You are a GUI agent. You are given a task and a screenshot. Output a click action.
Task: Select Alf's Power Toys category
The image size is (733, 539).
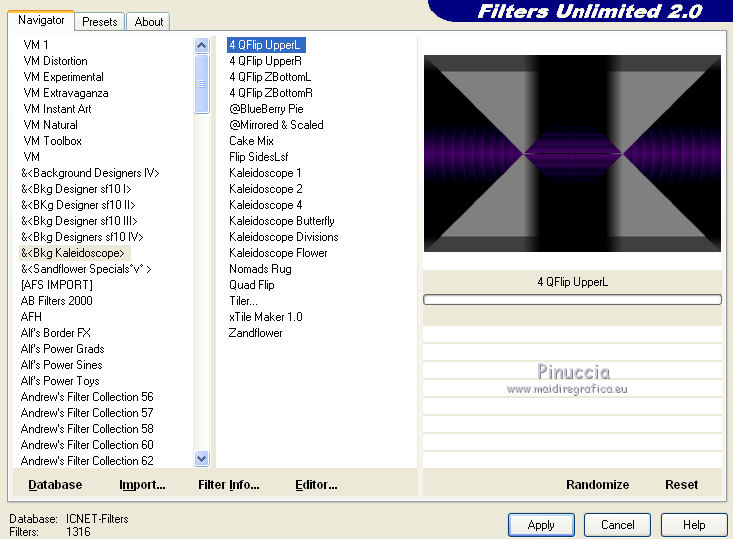click(60, 381)
